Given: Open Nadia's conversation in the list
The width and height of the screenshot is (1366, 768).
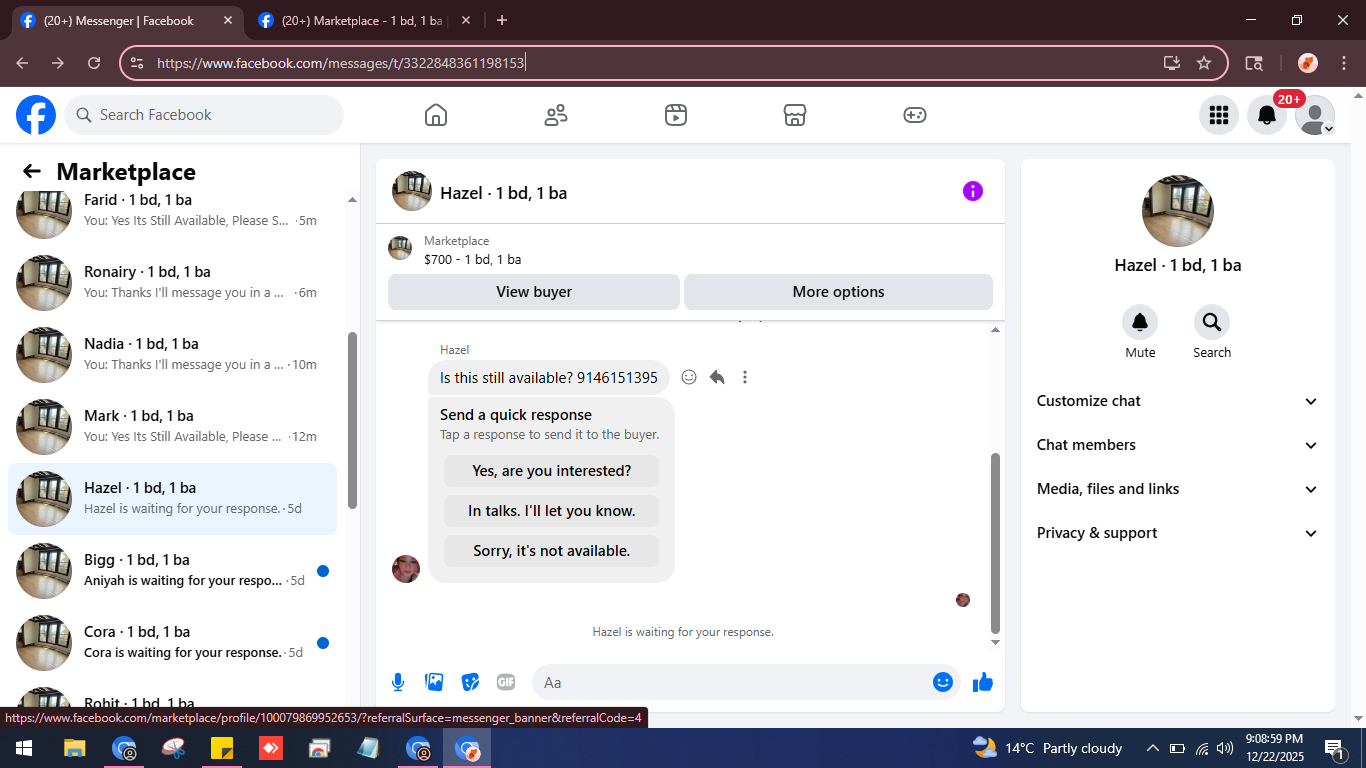Looking at the screenshot, I should coord(172,355).
